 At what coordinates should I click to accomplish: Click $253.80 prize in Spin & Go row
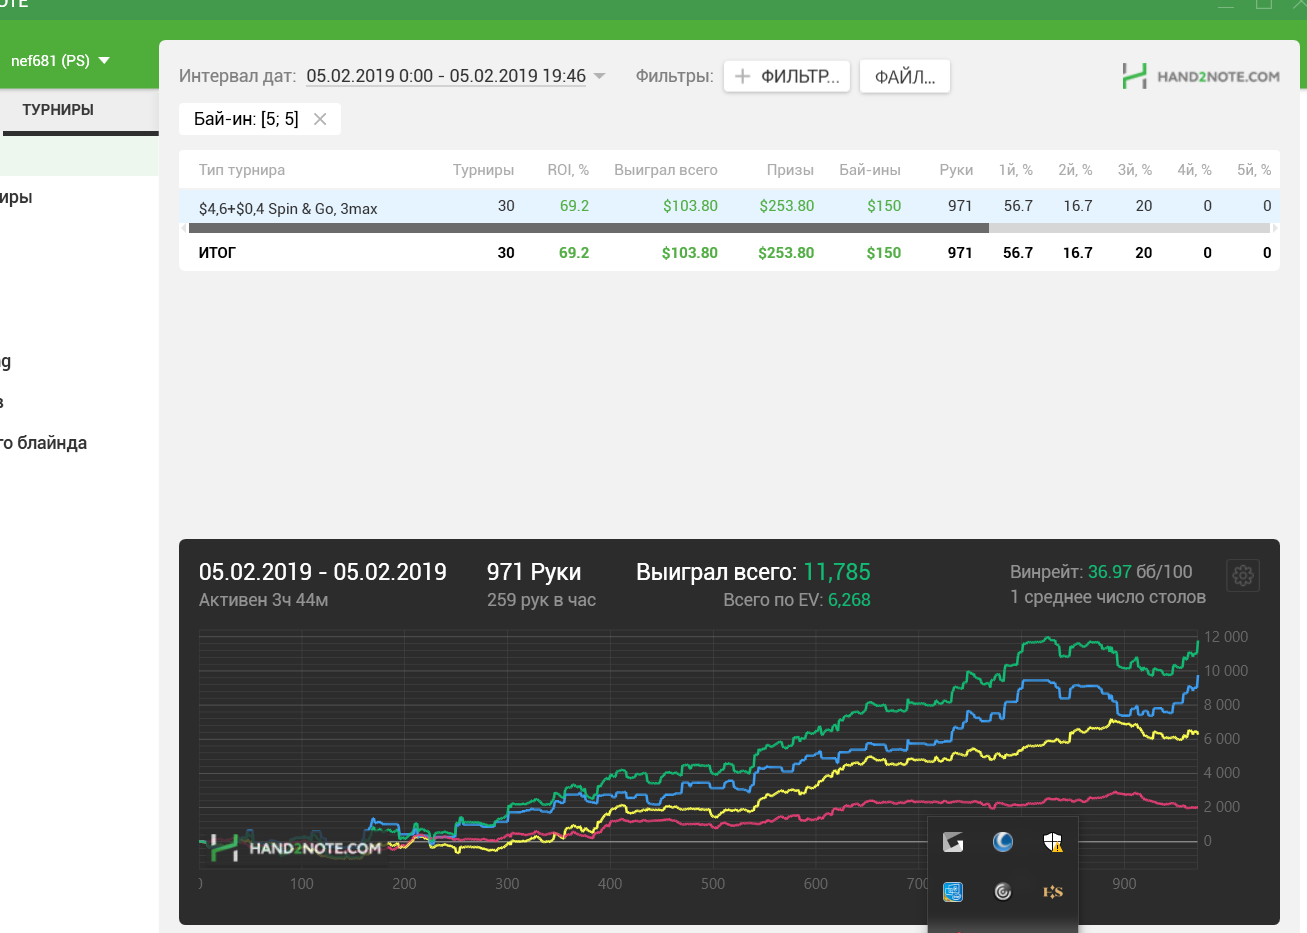click(x=787, y=206)
